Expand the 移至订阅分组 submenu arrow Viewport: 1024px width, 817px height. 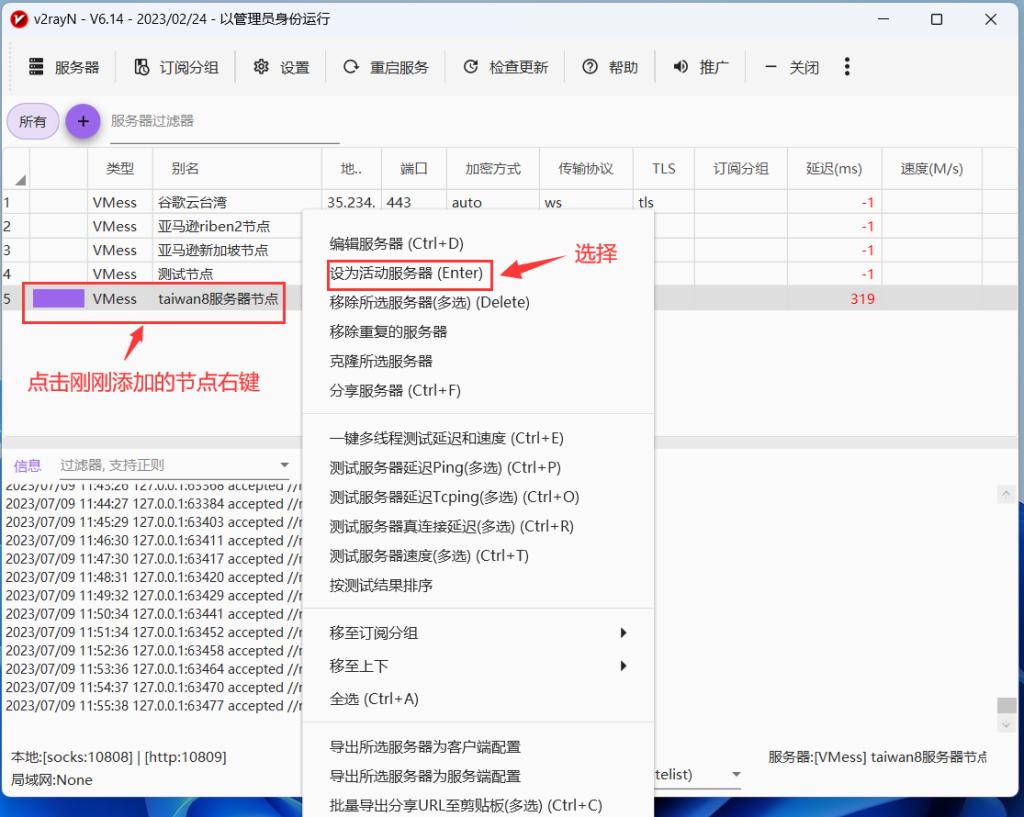coord(623,633)
